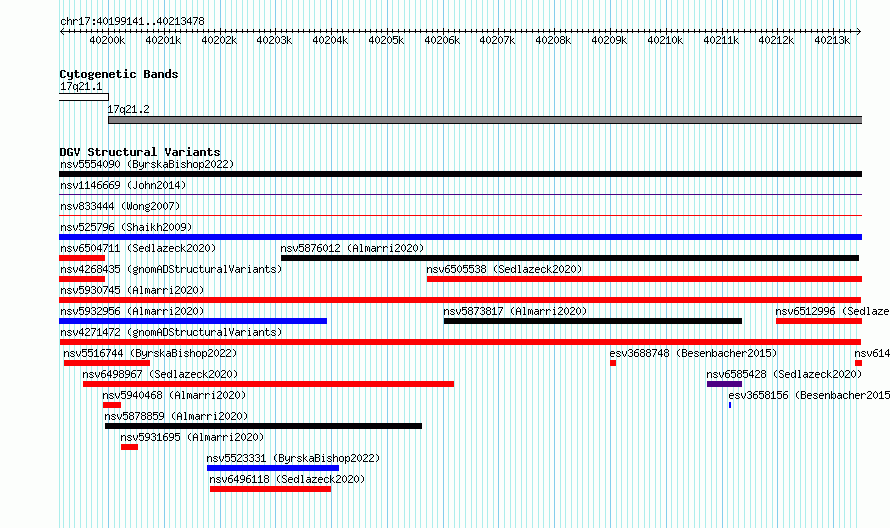Select the red bar under nsv6496118
Image resolution: width=890 pixels, height=528 pixels.
pyautogui.click(x=271, y=489)
